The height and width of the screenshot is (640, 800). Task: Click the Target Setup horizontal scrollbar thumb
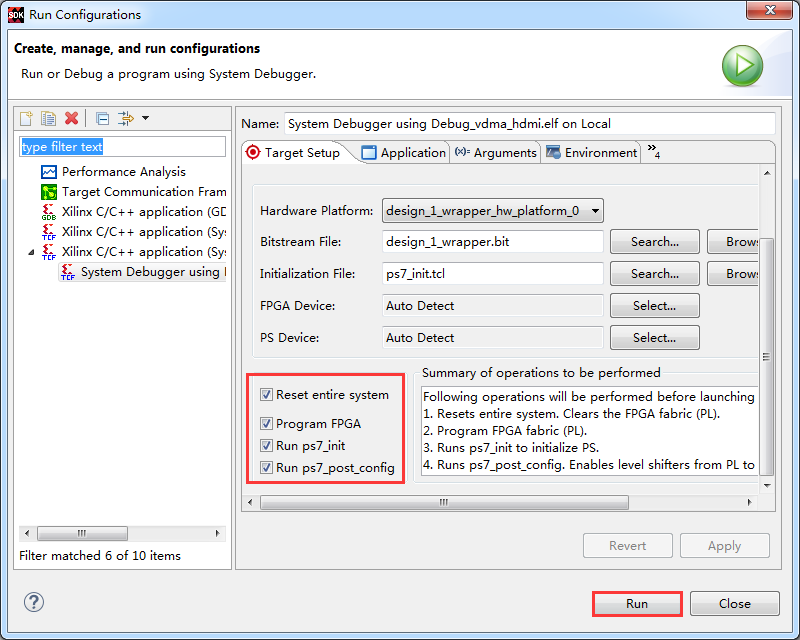tap(444, 503)
